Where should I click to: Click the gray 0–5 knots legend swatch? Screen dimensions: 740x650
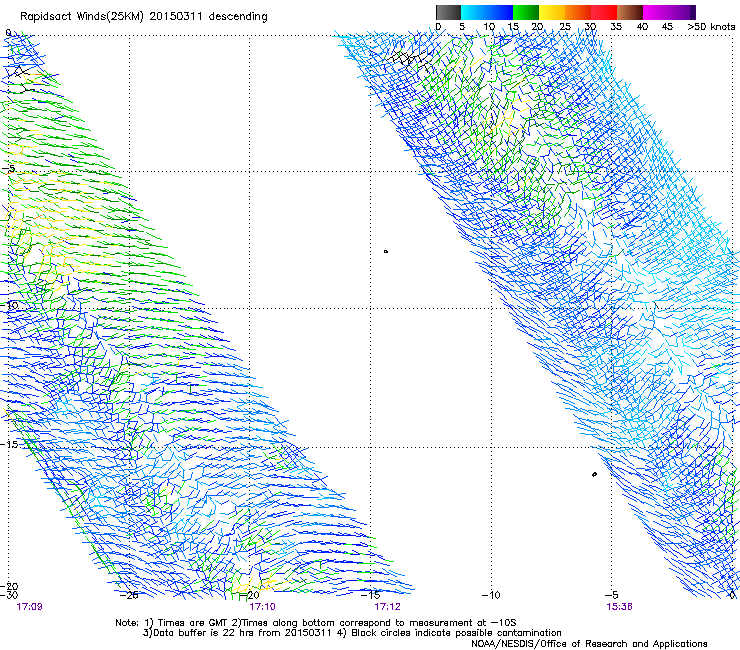coord(448,12)
